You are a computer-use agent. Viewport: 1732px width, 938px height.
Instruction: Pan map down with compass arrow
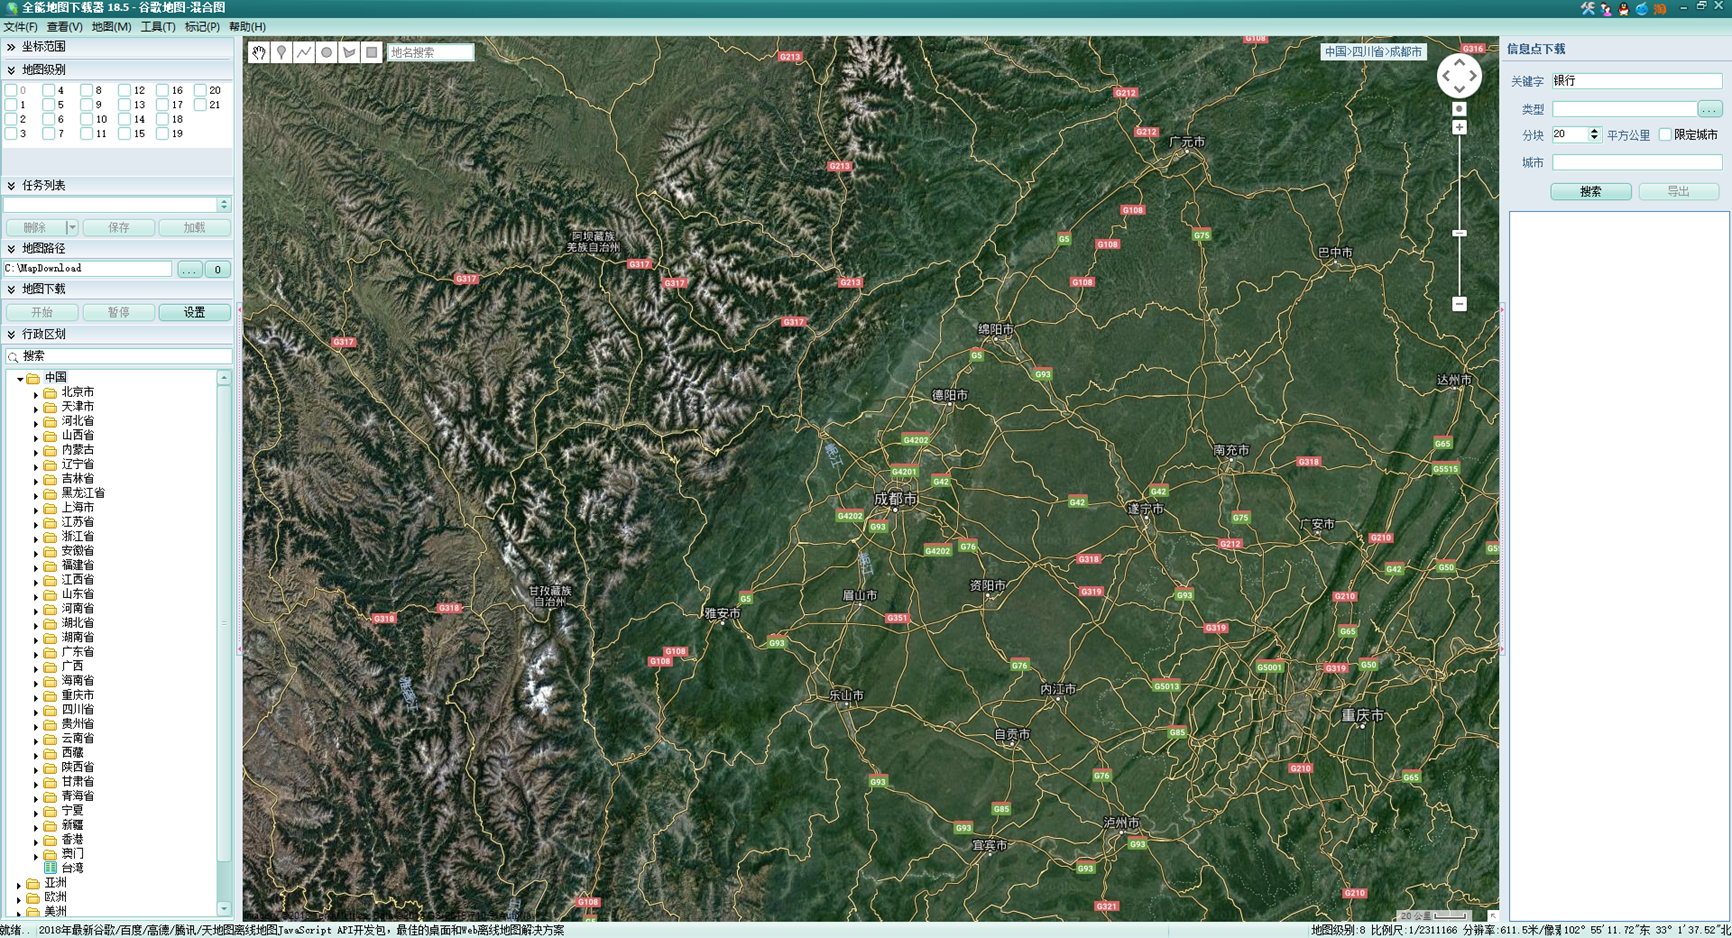tap(1459, 90)
